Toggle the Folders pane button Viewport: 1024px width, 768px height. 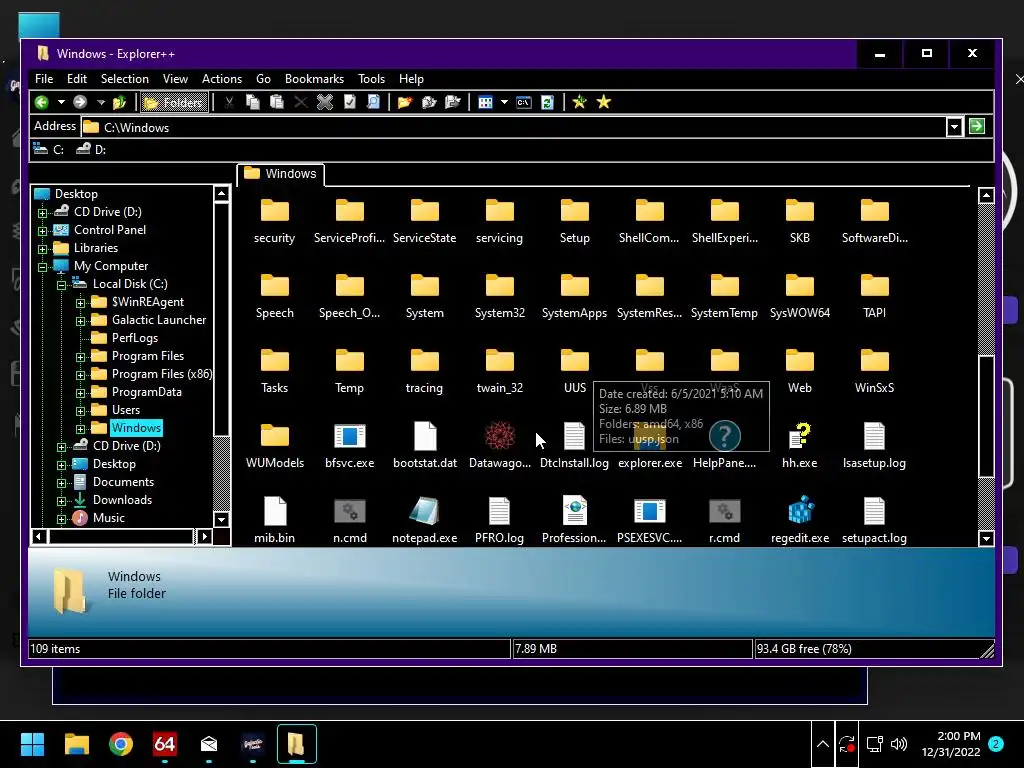pyautogui.click(x=174, y=103)
